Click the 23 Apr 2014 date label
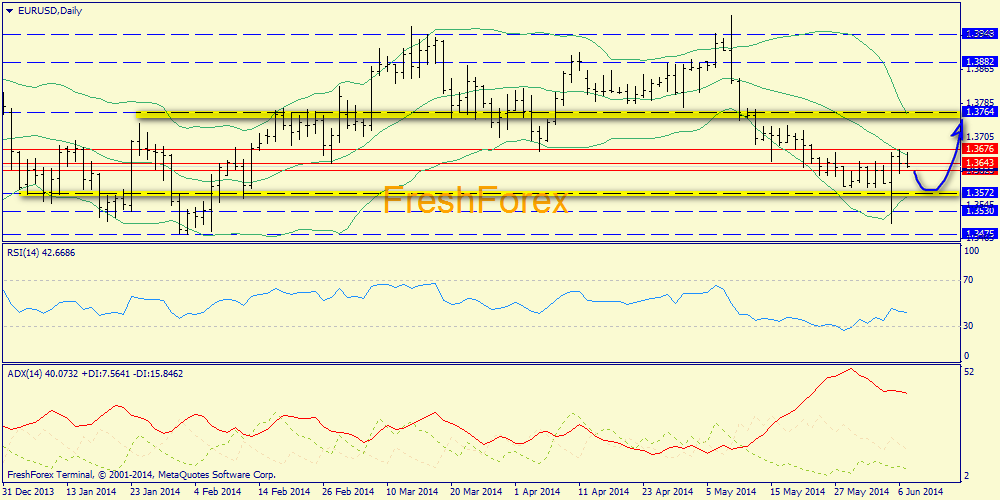 click(x=666, y=492)
